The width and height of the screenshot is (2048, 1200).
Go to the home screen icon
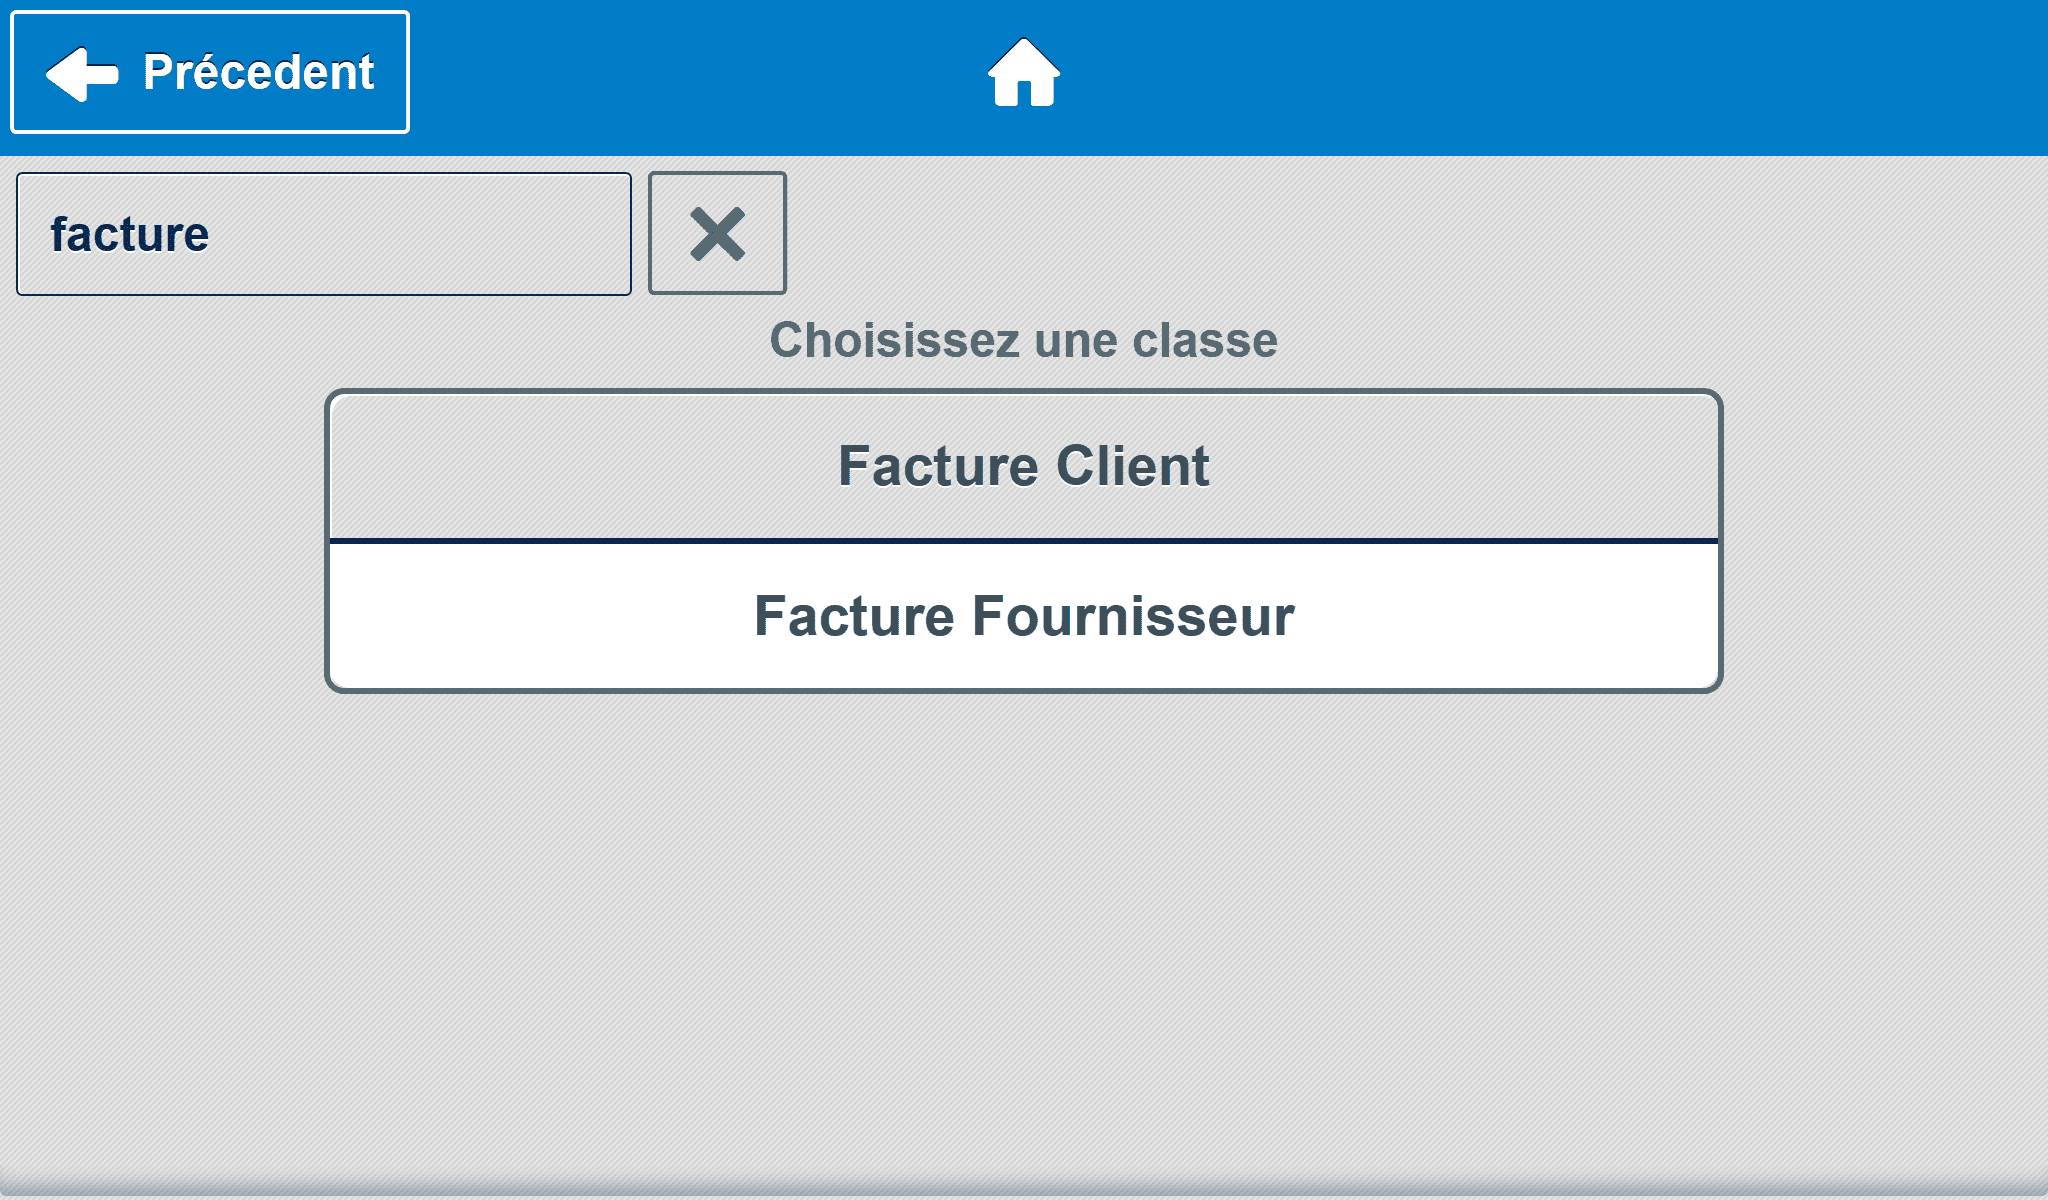pos(1023,72)
